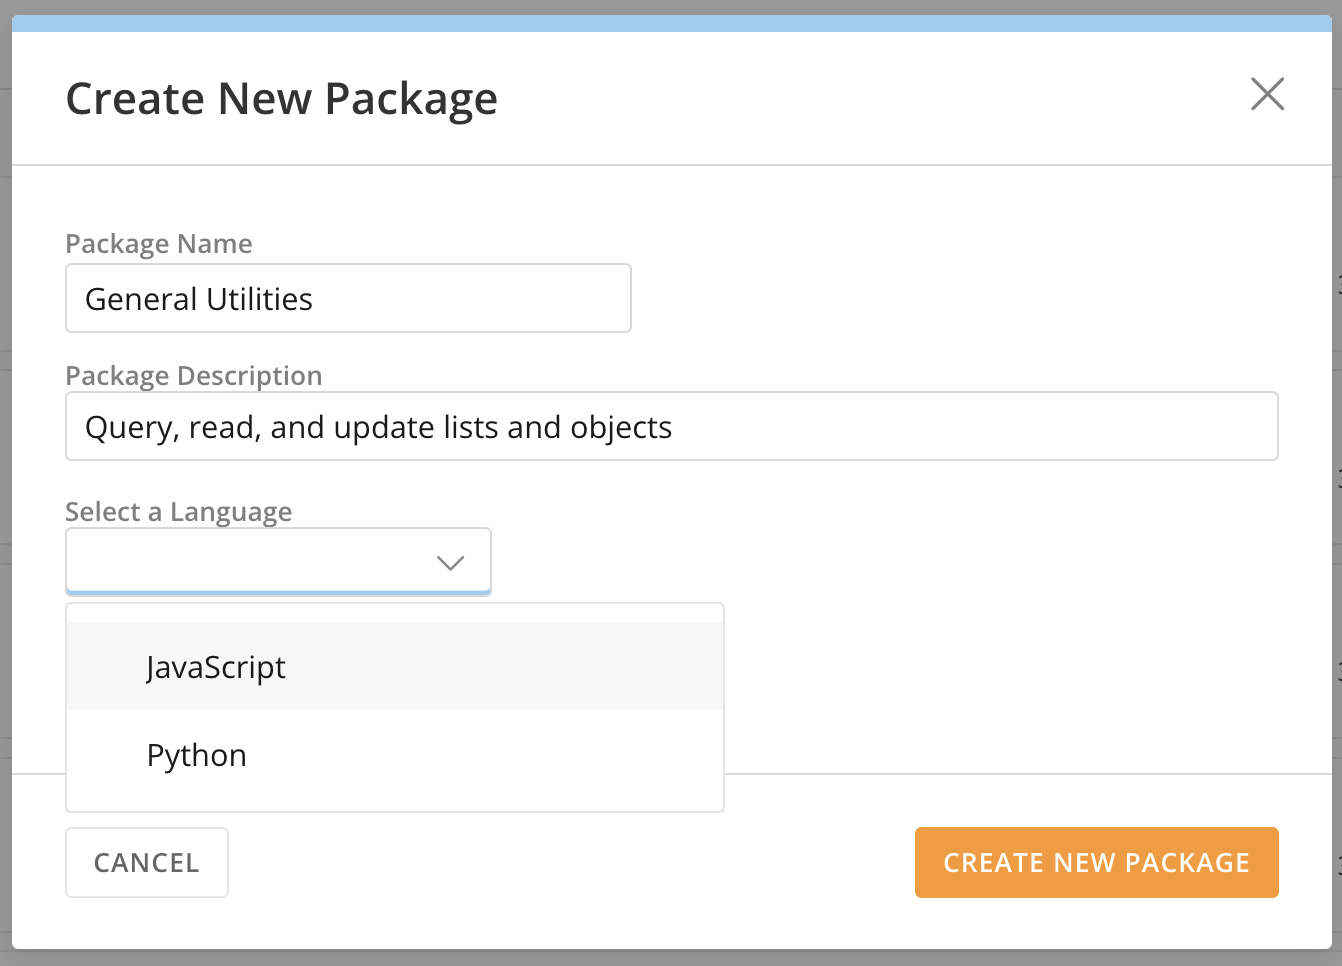Open the Select a Language combo box
This screenshot has height=966, width=1342.
250,561
